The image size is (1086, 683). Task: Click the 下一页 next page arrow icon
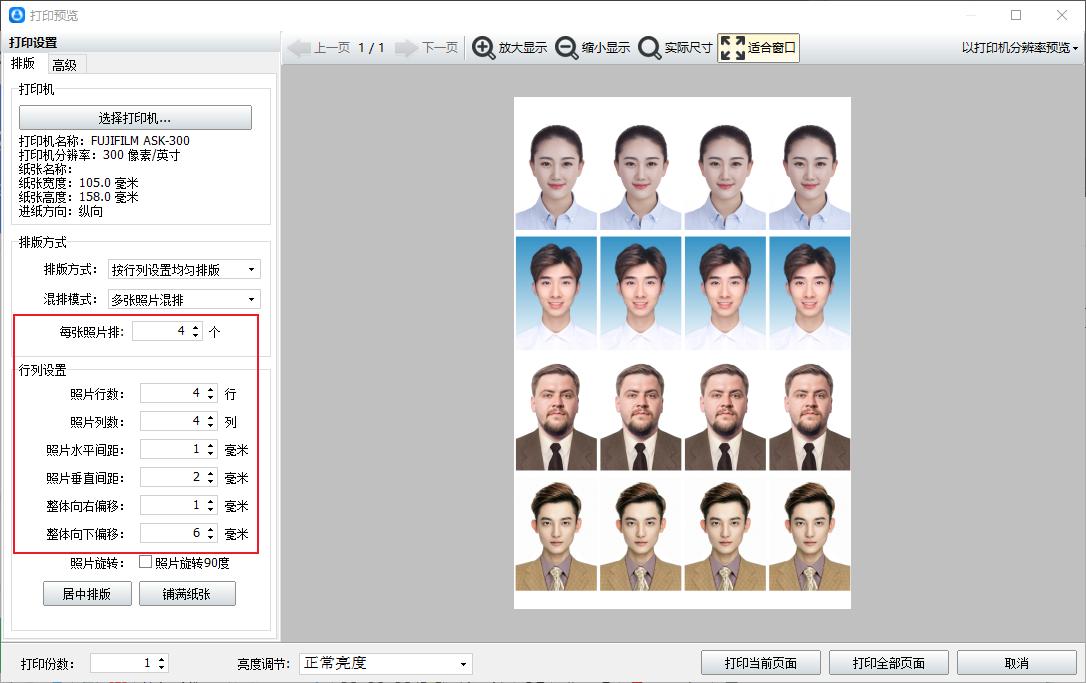408,46
